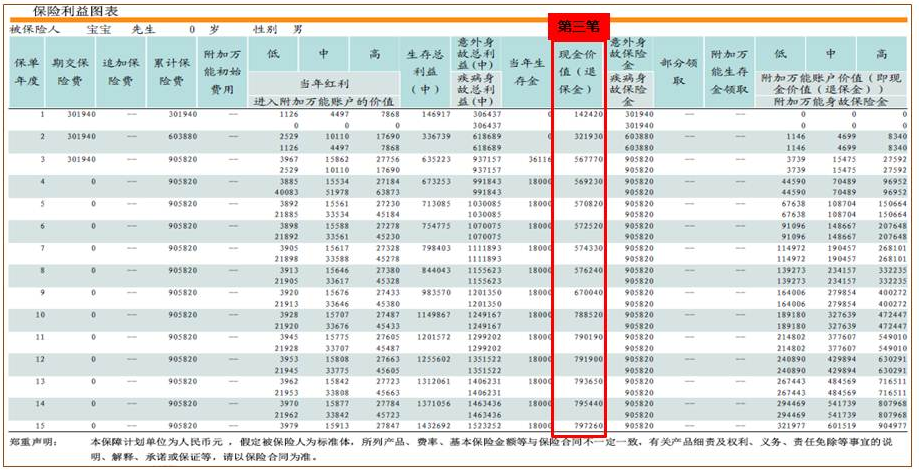Click survival total benefit 1201572
919x474 pixels.
pyautogui.click(x=433, y=337)
